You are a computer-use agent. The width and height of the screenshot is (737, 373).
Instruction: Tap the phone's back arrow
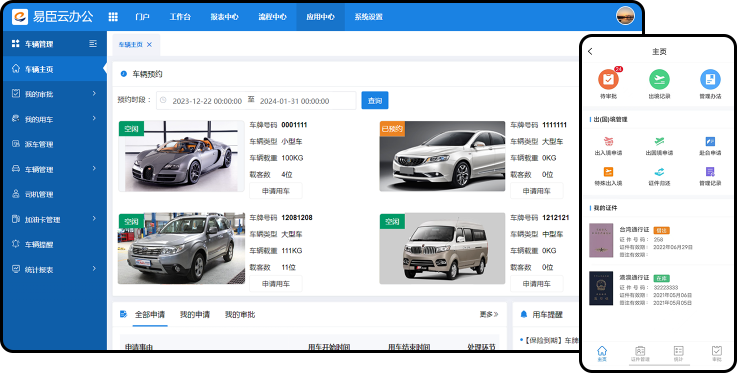(590, 52)
